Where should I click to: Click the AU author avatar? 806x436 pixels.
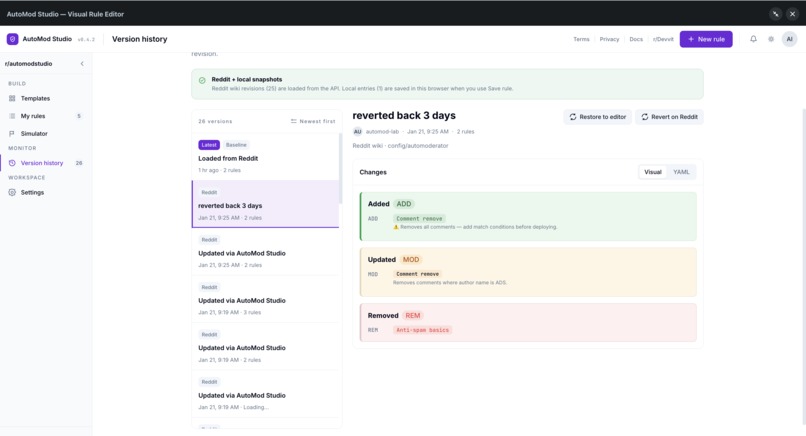click(357, 132)
